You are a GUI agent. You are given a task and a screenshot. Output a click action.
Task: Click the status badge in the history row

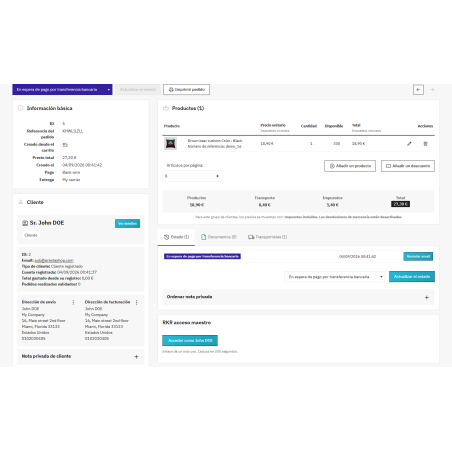click(x=202, y=256)
